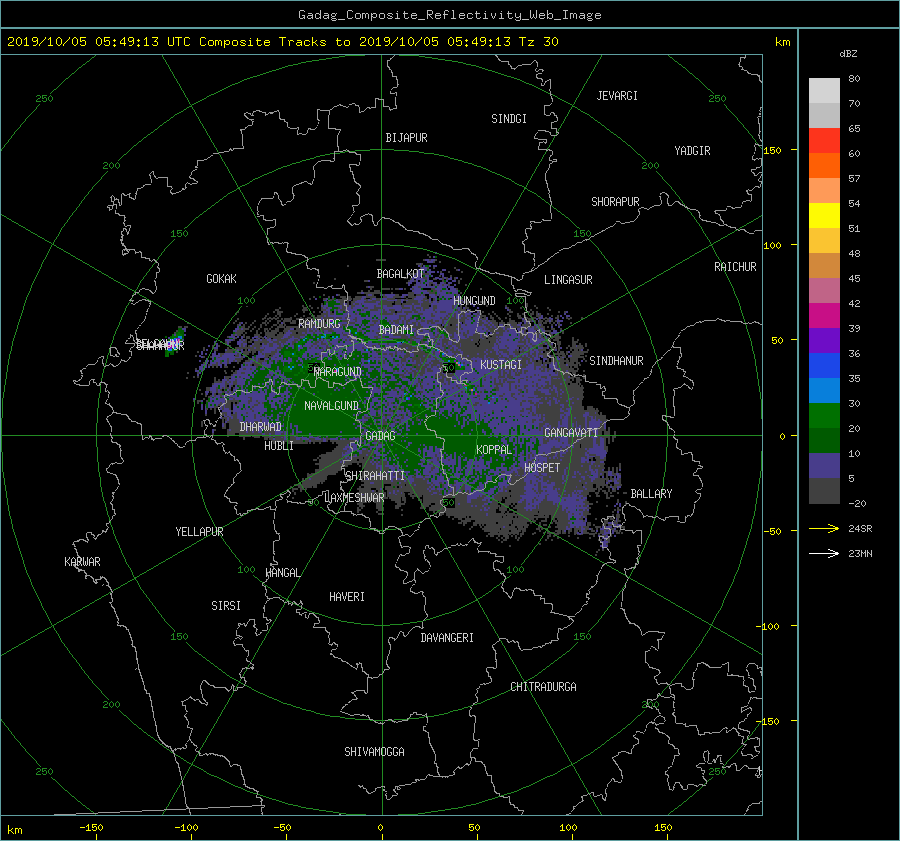This screenshot has width=900, height=841.
Task: Click the SIRSI city label
Action: (226, 606)
